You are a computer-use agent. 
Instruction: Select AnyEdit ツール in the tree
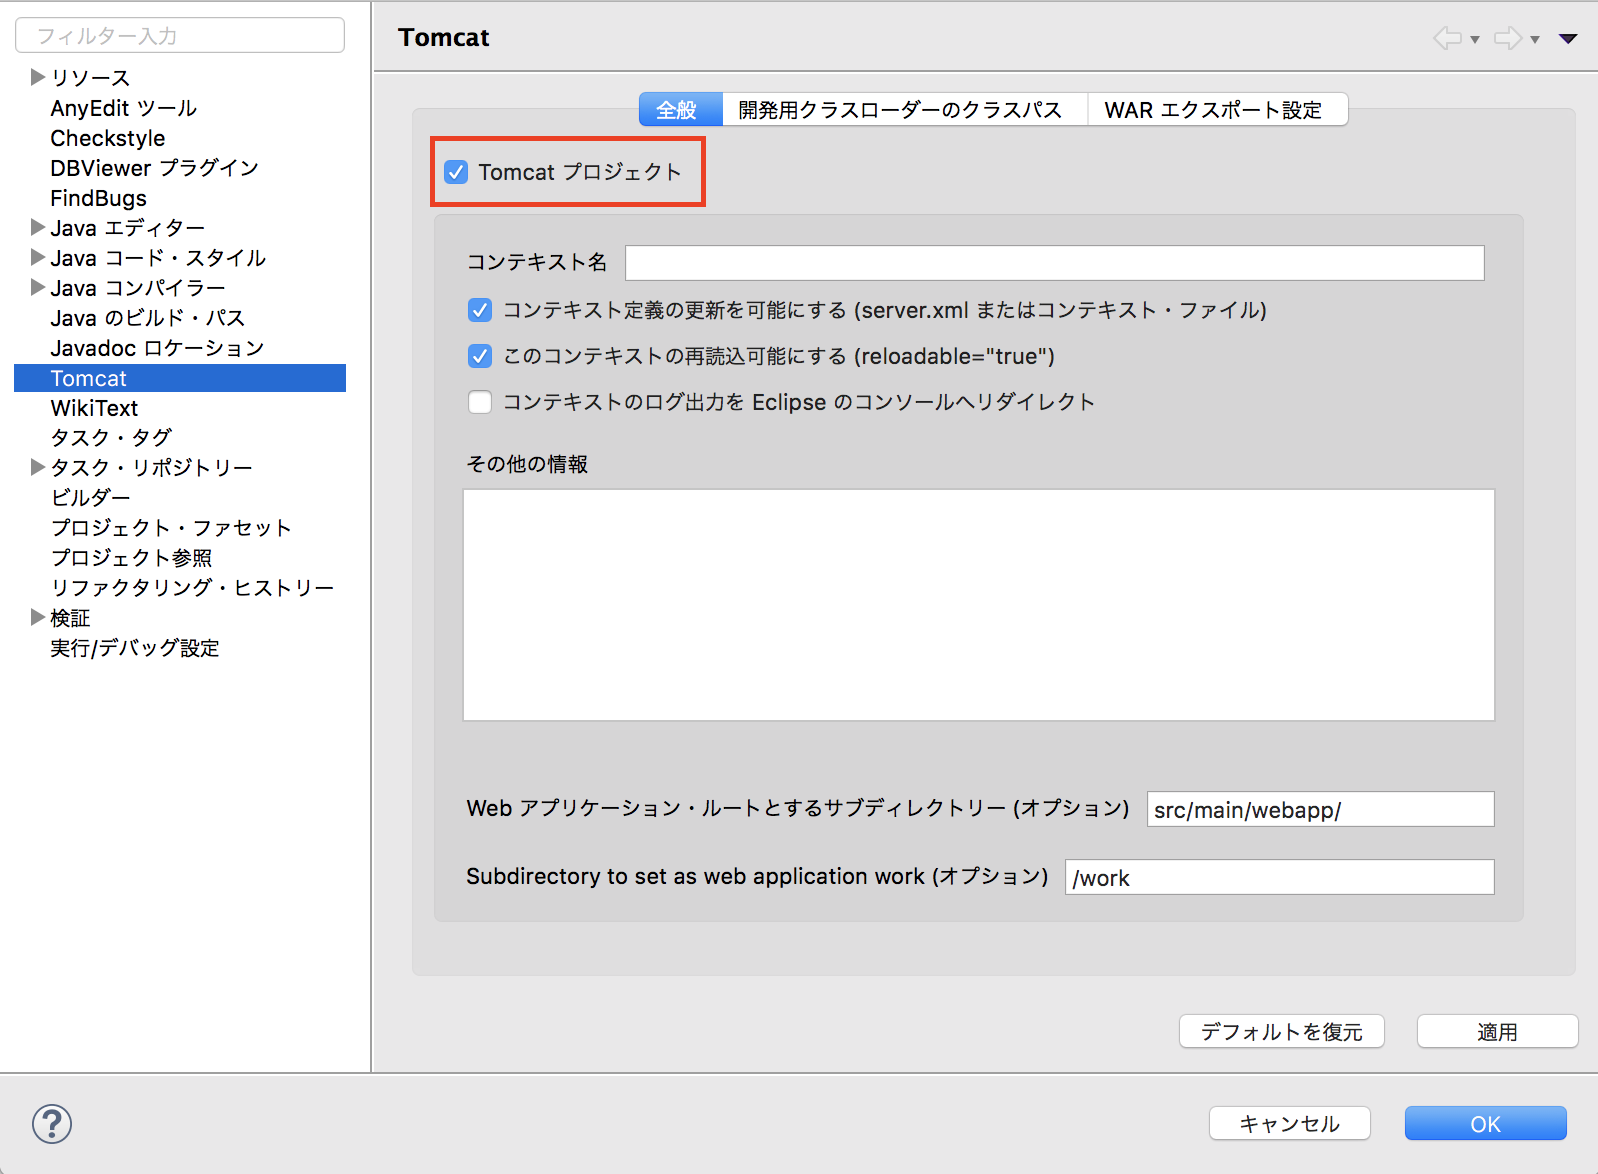tap(123, 108)
